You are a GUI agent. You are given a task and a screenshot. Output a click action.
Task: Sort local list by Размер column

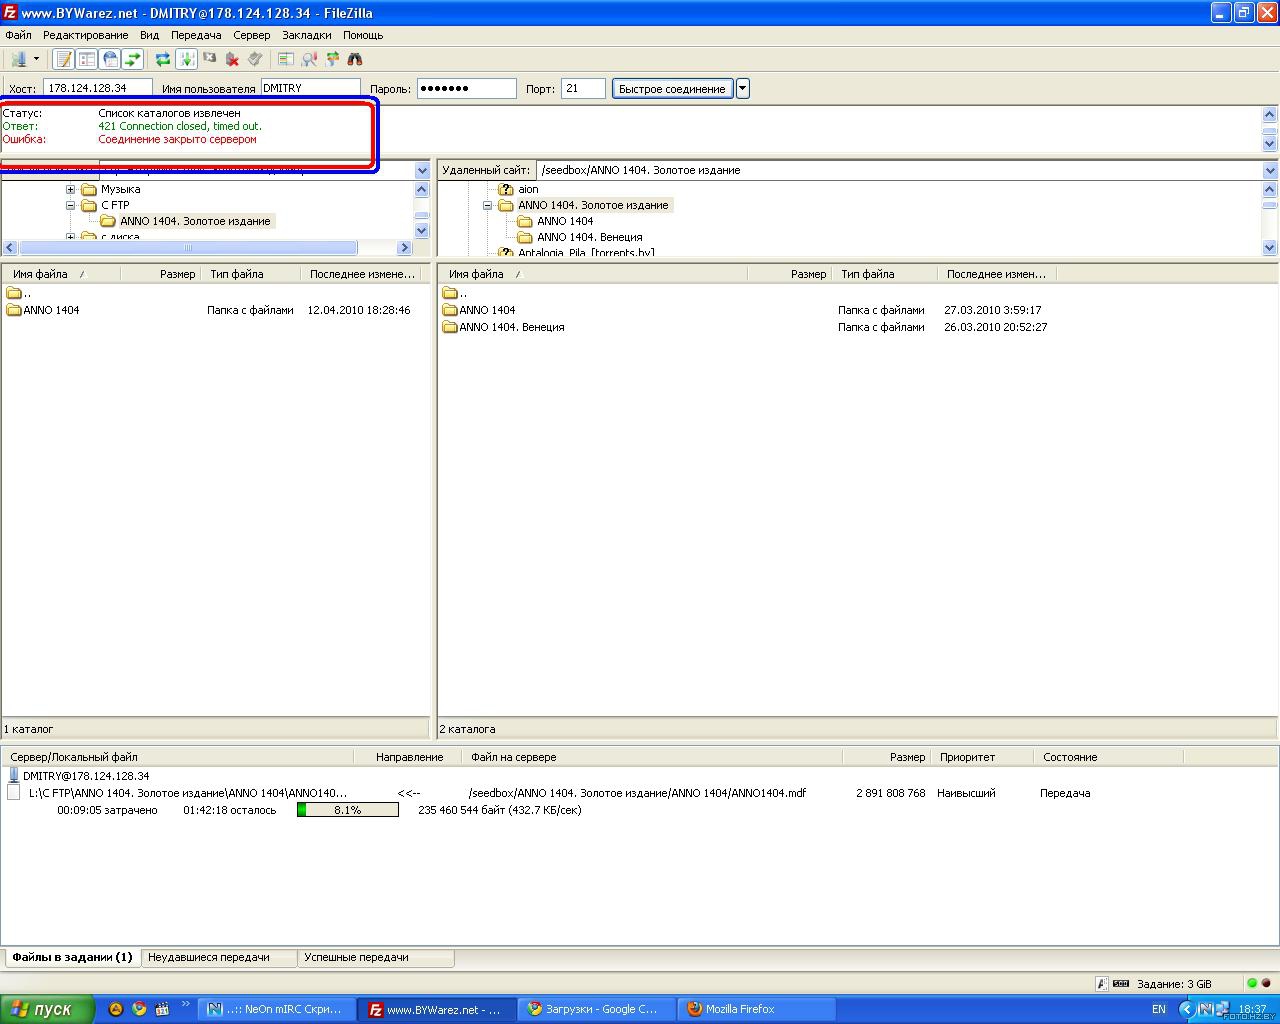click(x=160, y=274)
